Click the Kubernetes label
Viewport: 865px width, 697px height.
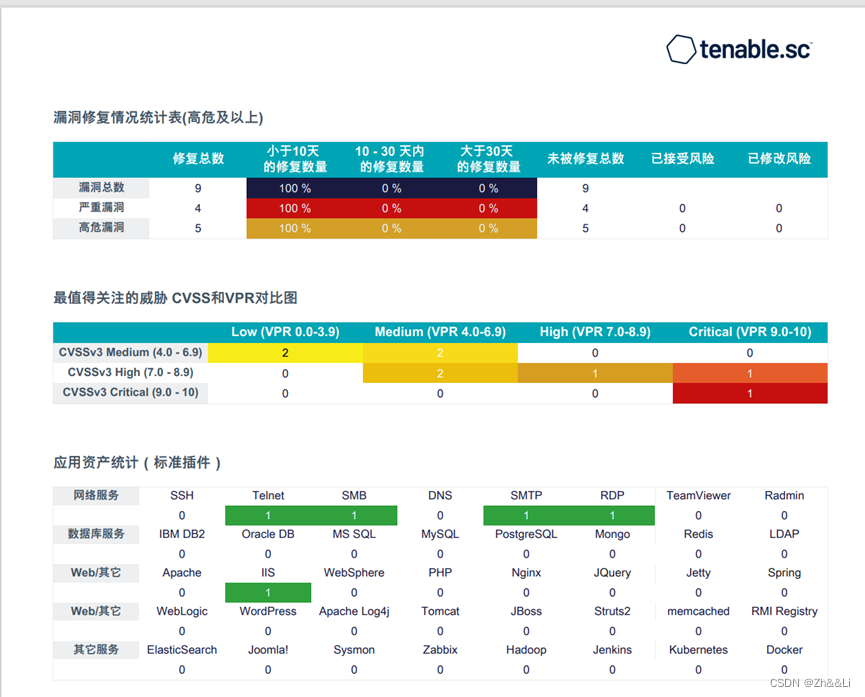coord(698,650)
